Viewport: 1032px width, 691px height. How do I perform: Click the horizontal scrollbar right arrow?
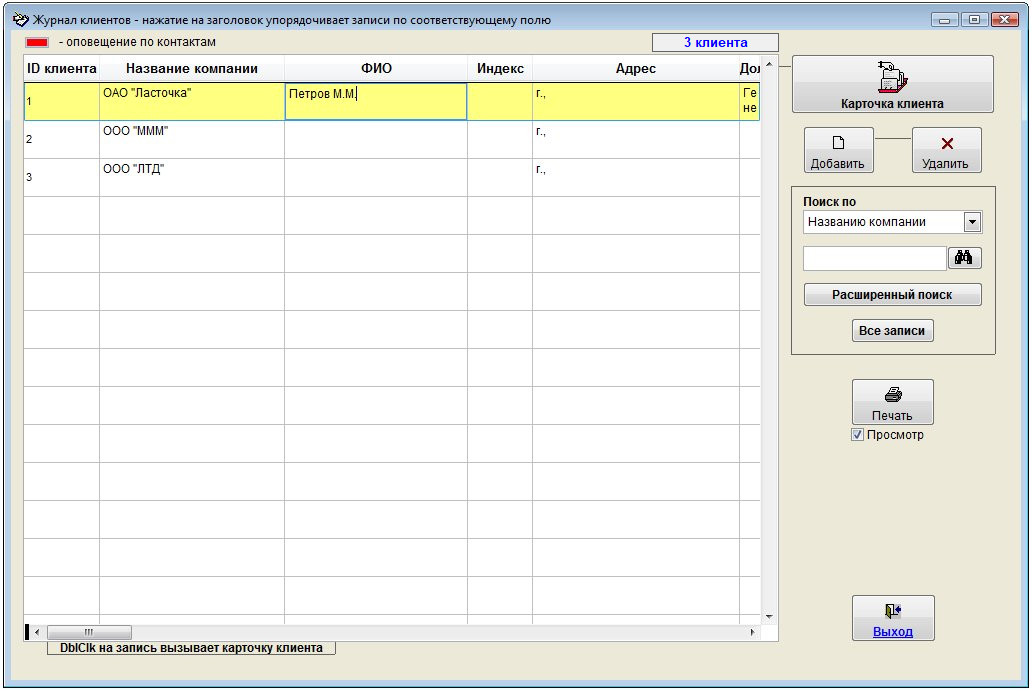(x=752, y=633)
